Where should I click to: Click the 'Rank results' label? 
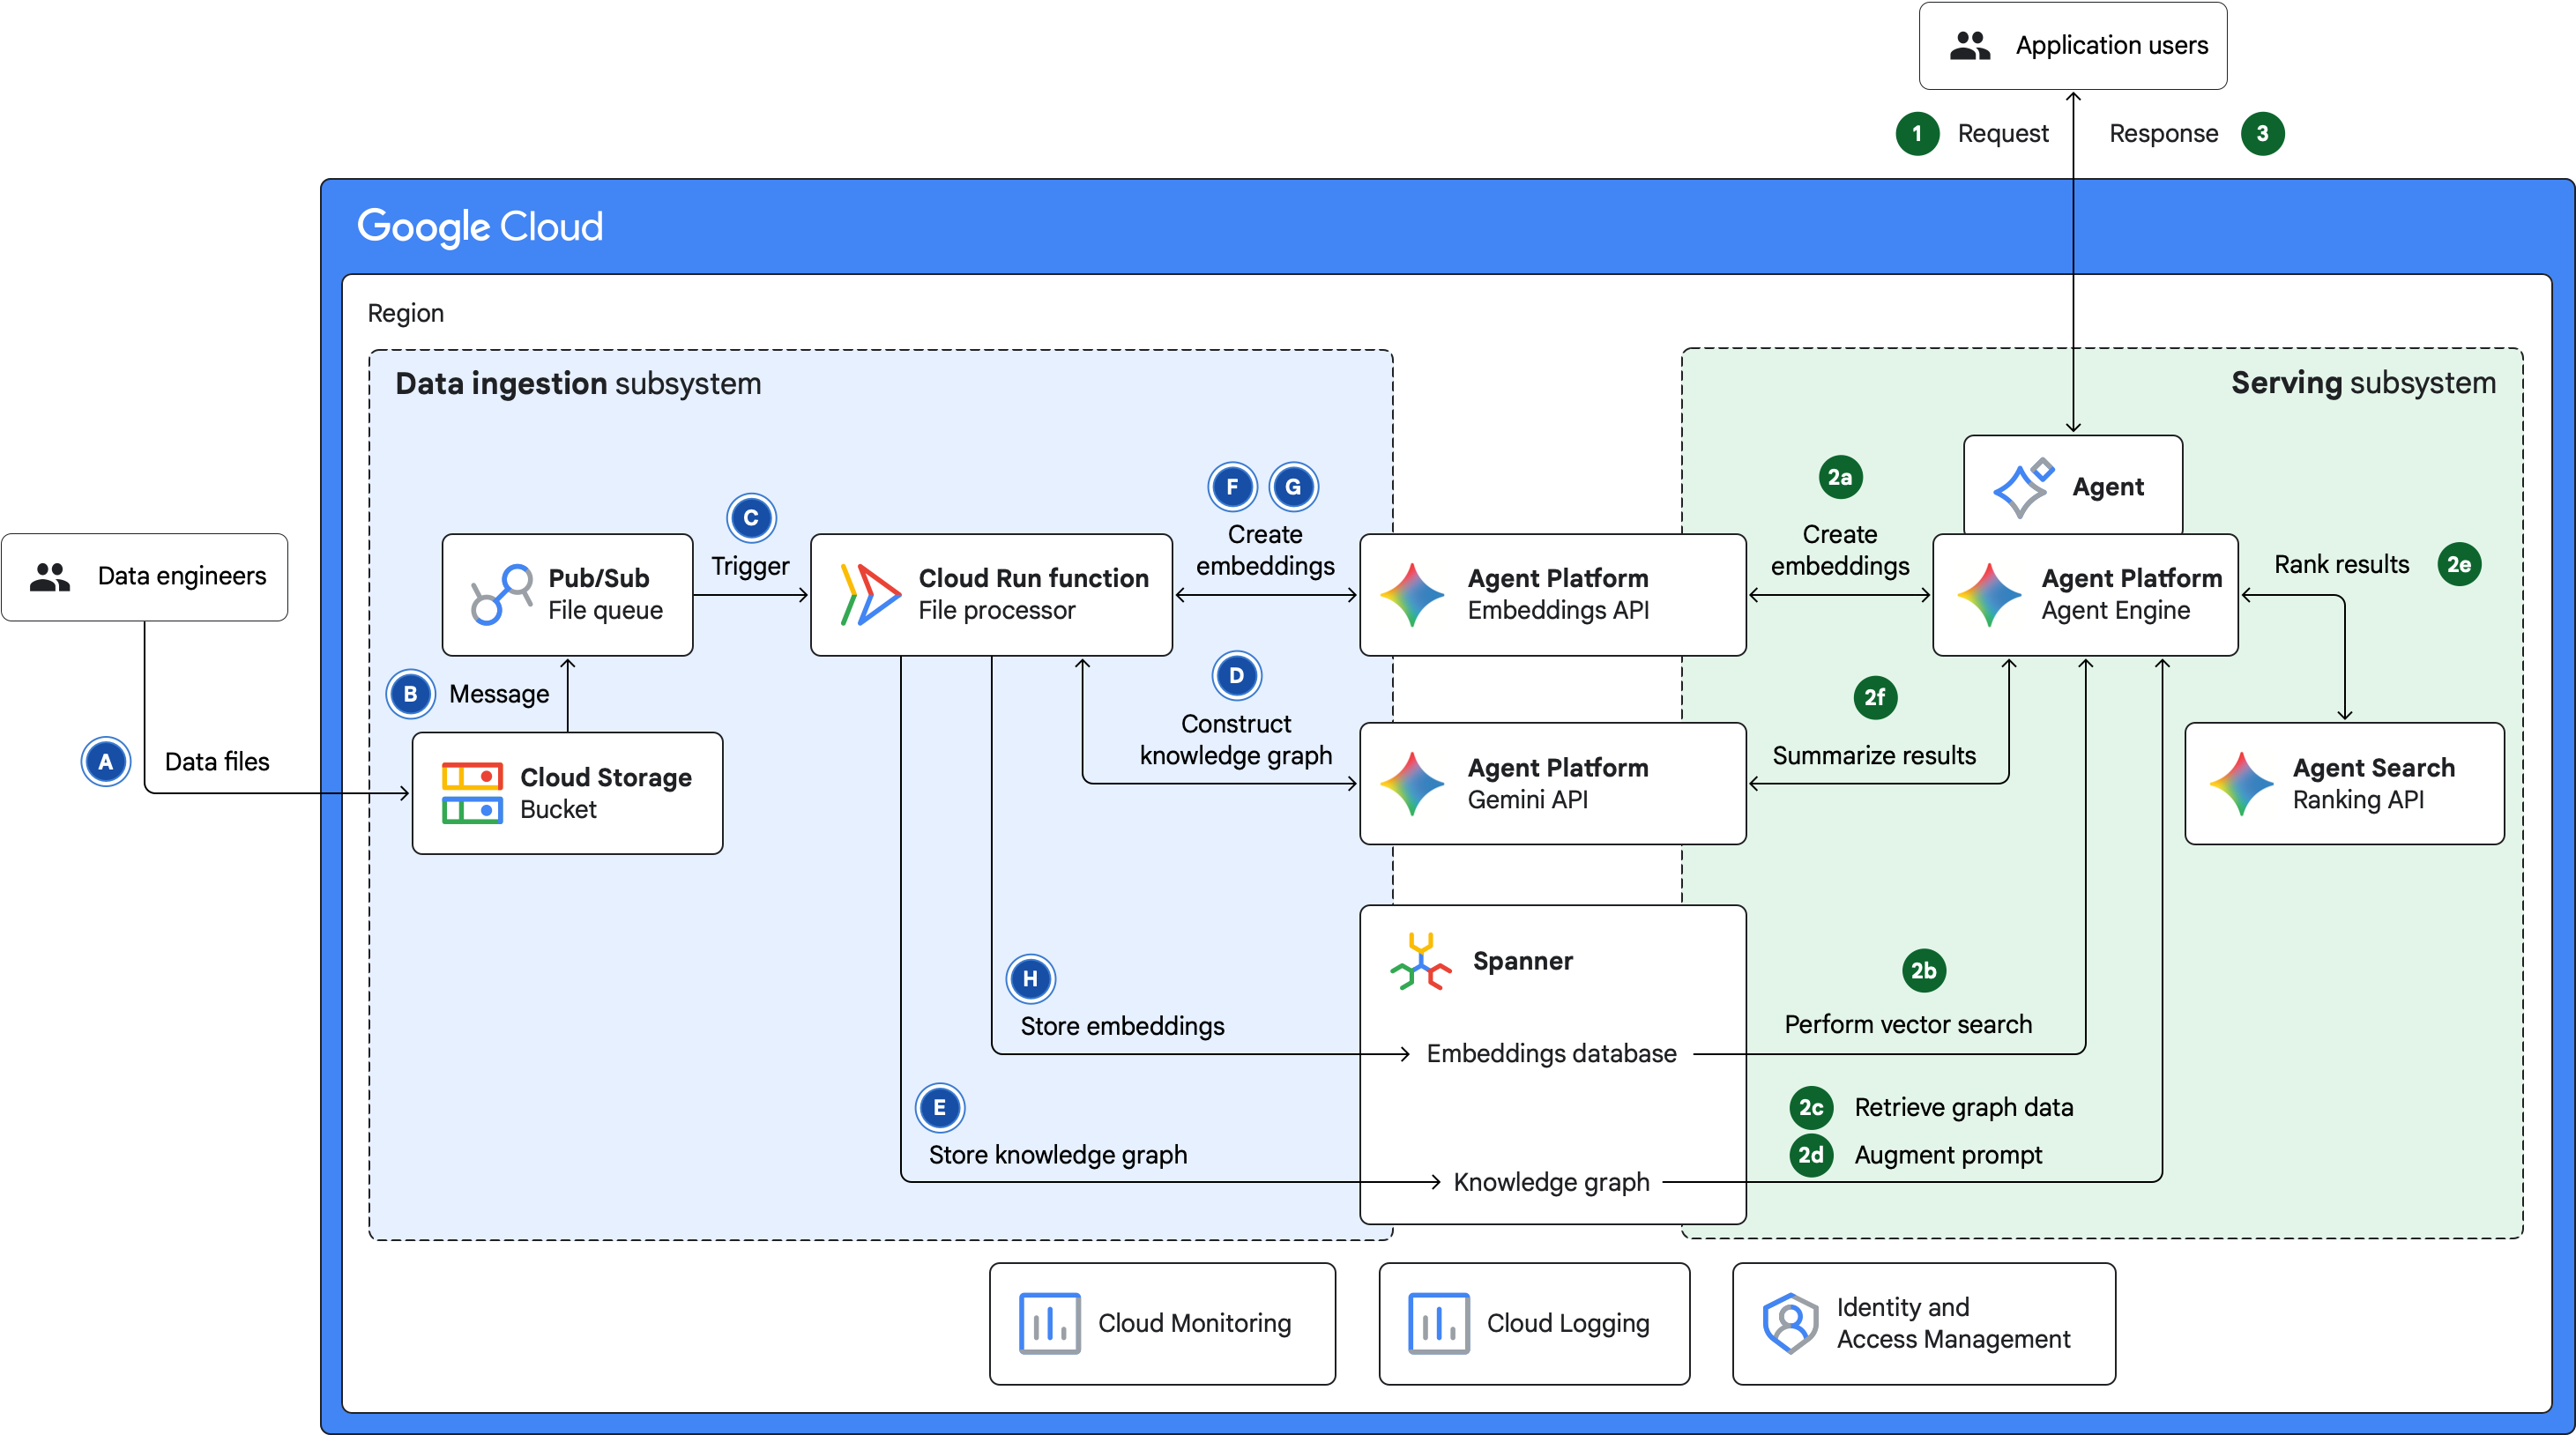click(x=2342, y=565)
